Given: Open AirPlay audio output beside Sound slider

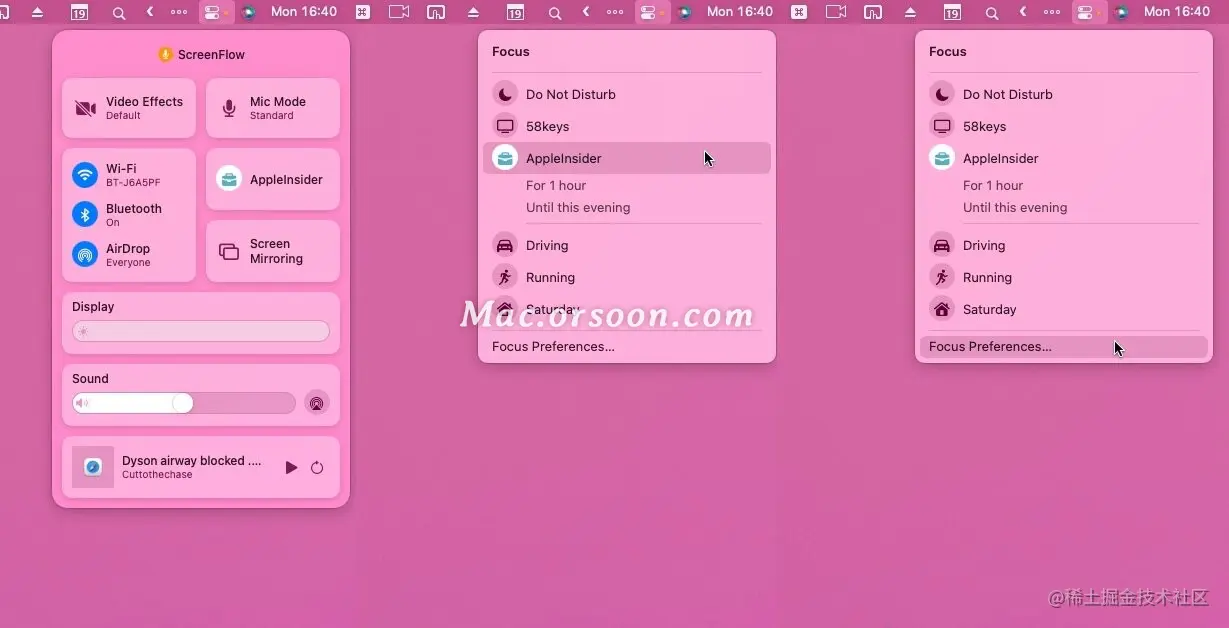Looking at the screenshot, I should click(316, 403).
